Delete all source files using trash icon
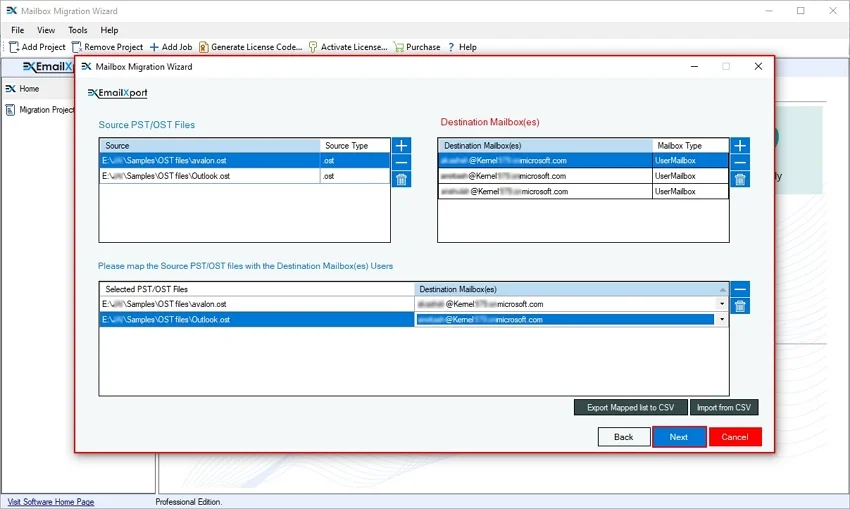Image resolution: width=850 pixels, height=509 pixels. tap(401, 179)
